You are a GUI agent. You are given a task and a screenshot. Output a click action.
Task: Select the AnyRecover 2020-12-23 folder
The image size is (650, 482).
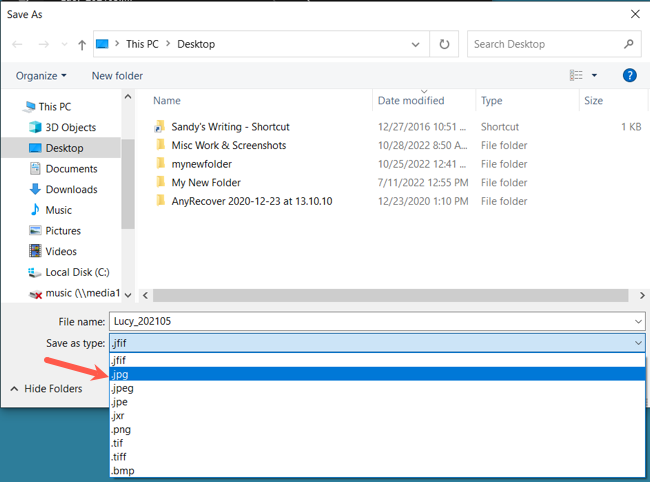click(252, 201)
